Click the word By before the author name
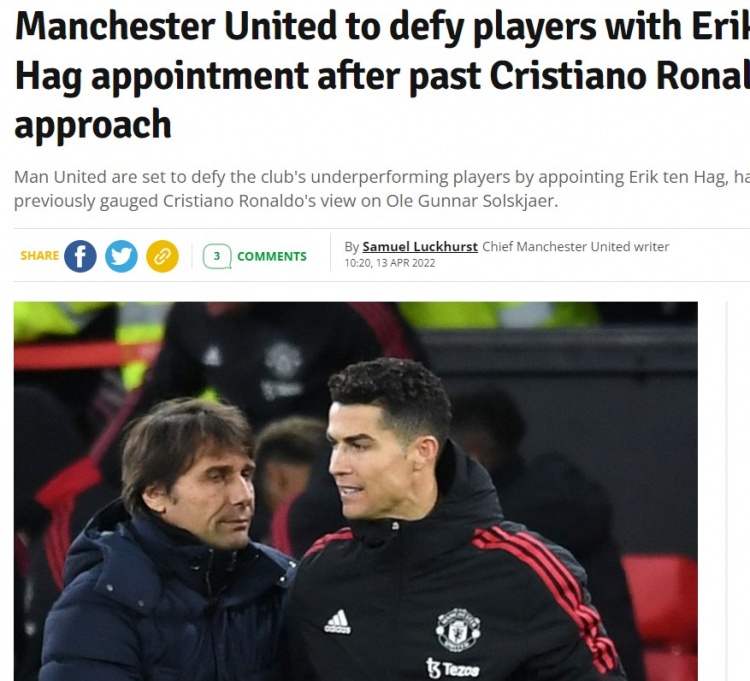 pyautogui.click(x=352, y=247)
